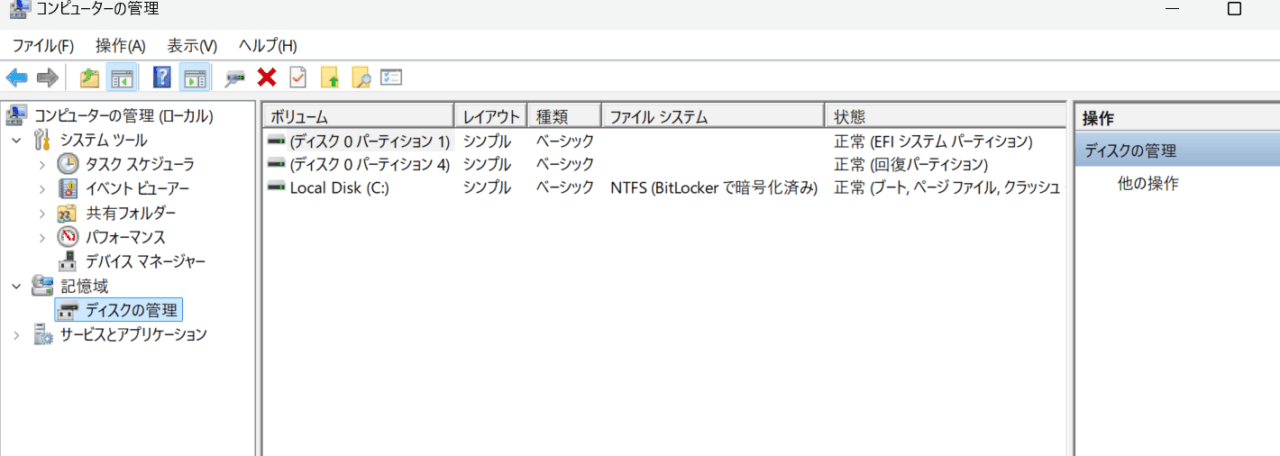Toggle the show/hide console tree icon
Screen dimensions: 1280x456
(122, 77)
